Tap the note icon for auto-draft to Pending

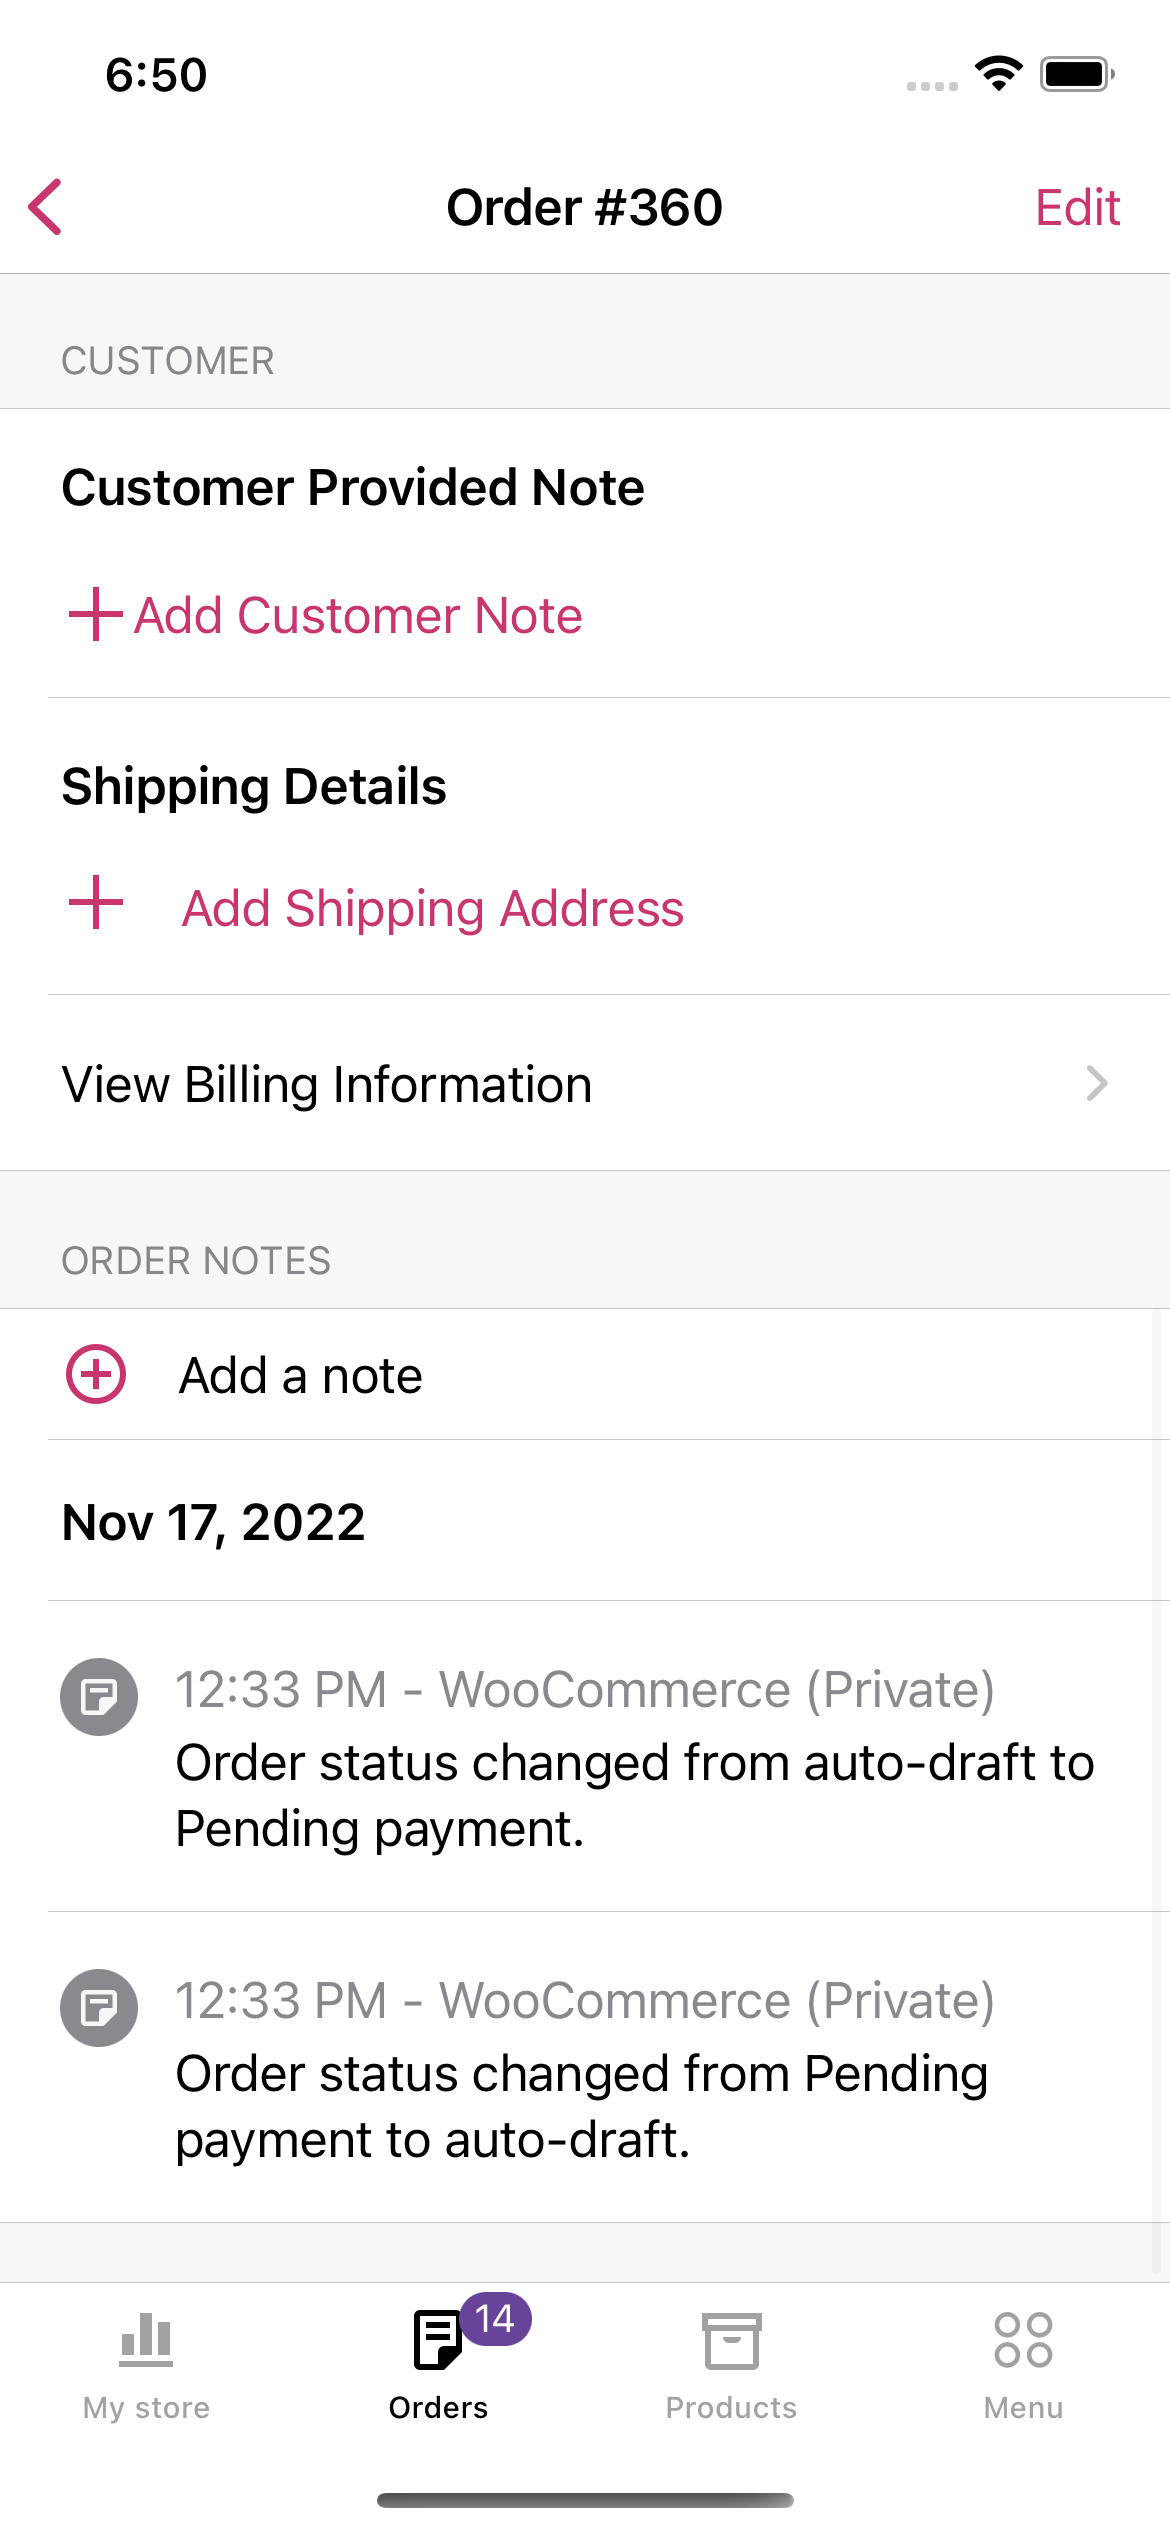(x=99, y=1696)
